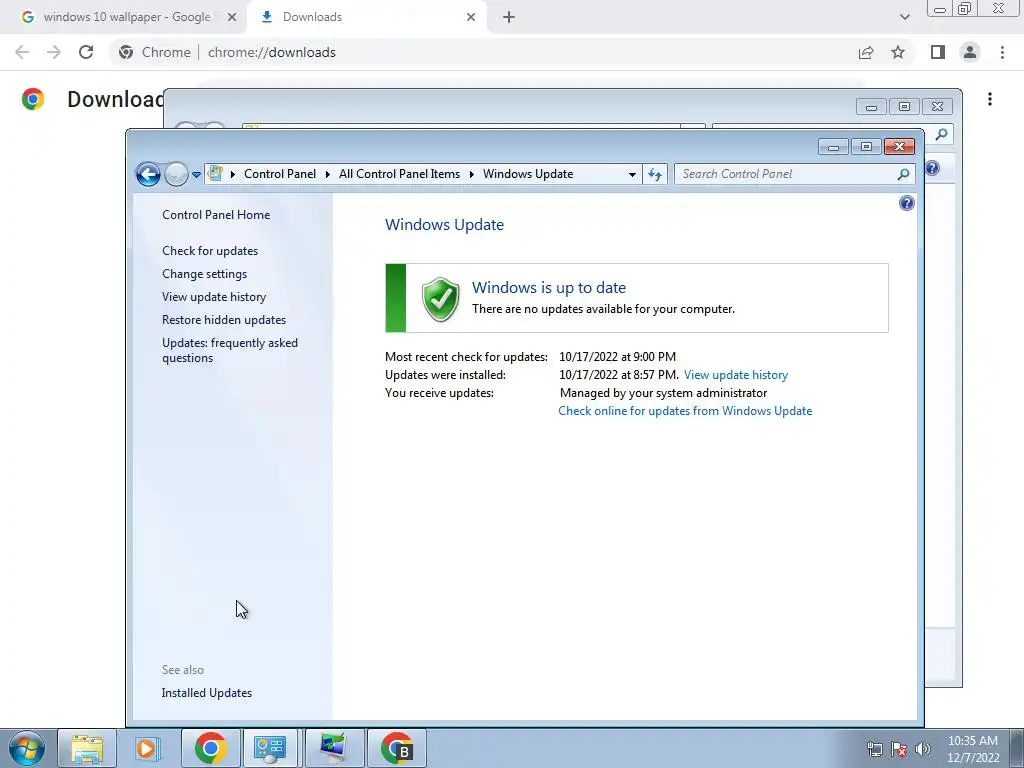1024x768 pixels.
Task: Click the network tray icon
Action: [x=874, y=749]
